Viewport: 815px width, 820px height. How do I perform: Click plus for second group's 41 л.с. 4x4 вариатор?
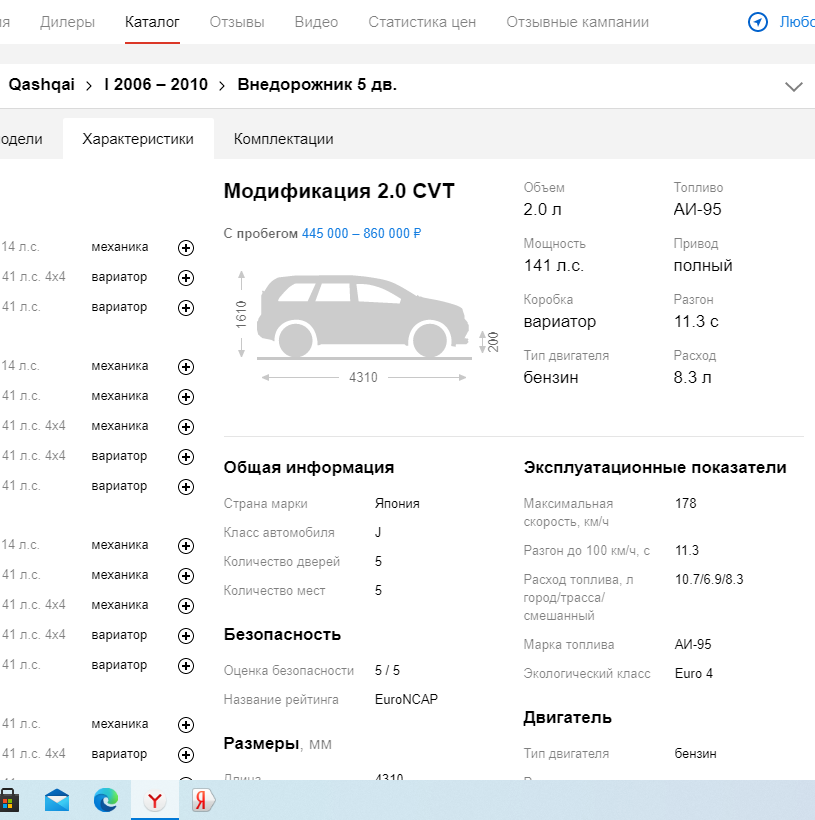click(x=186, y=457)
